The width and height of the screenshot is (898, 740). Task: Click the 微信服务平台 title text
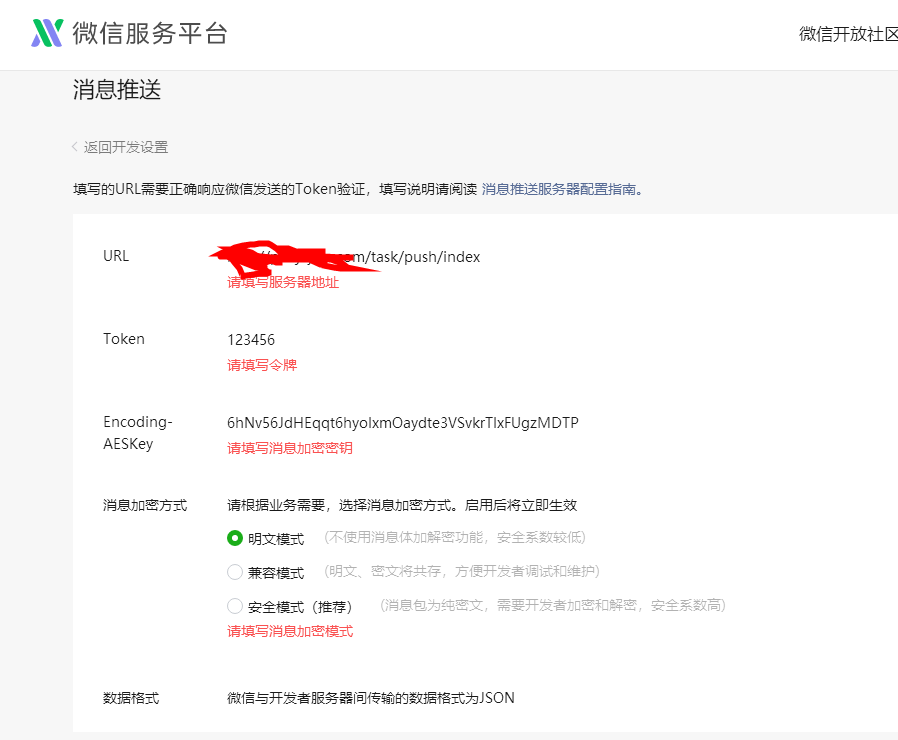[x=150, y=33]
